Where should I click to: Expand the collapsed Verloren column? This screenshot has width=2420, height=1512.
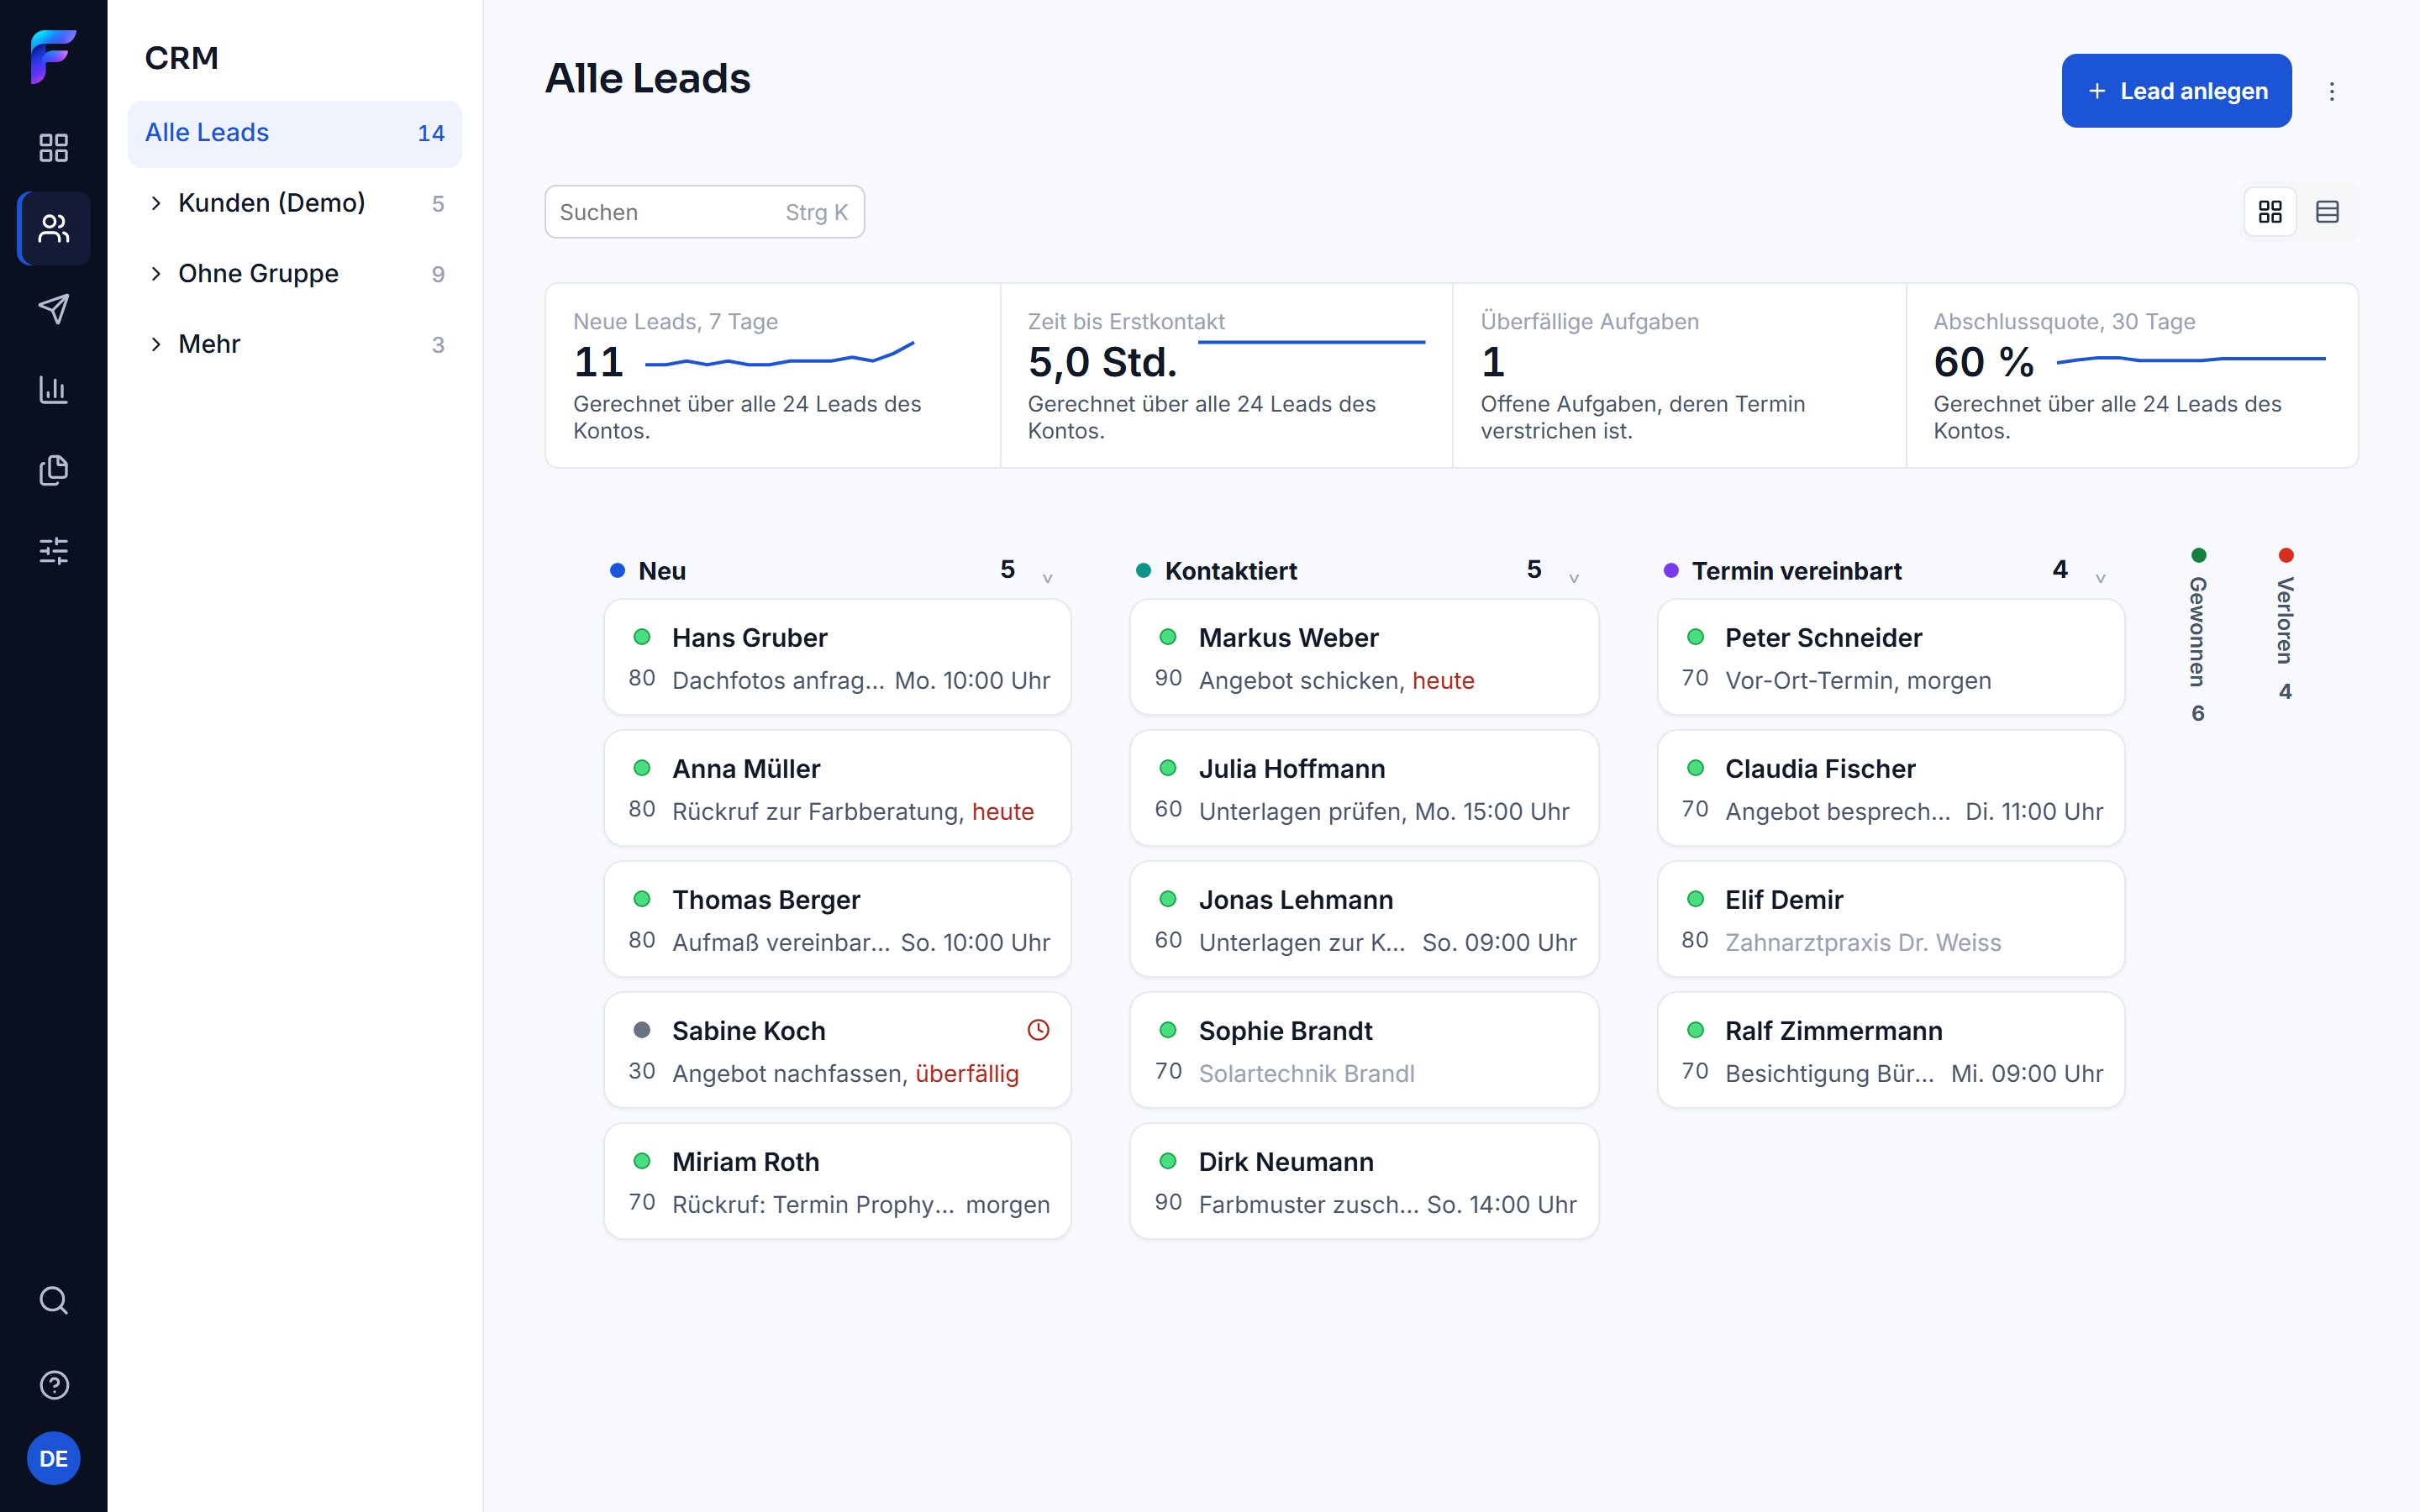tap(2285, 624)
